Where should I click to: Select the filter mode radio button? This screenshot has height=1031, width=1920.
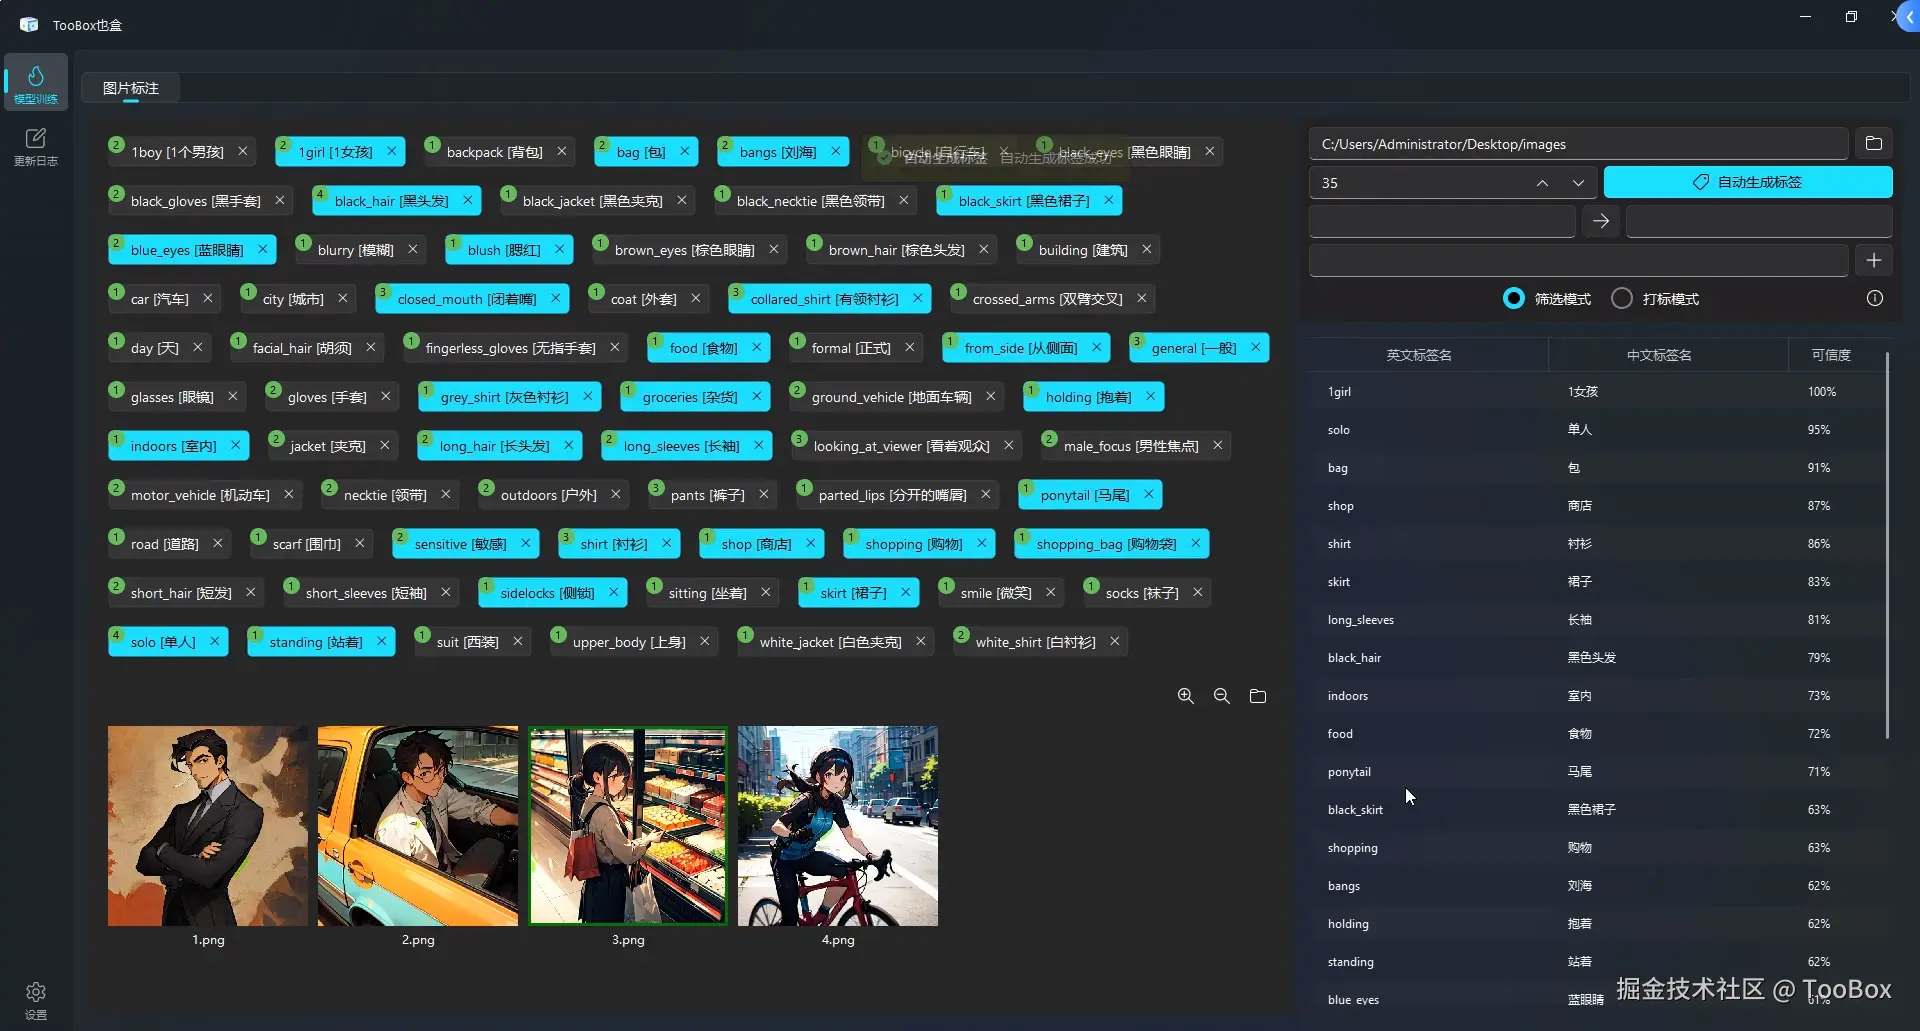pyautogui.click(x=1514, y=299)
